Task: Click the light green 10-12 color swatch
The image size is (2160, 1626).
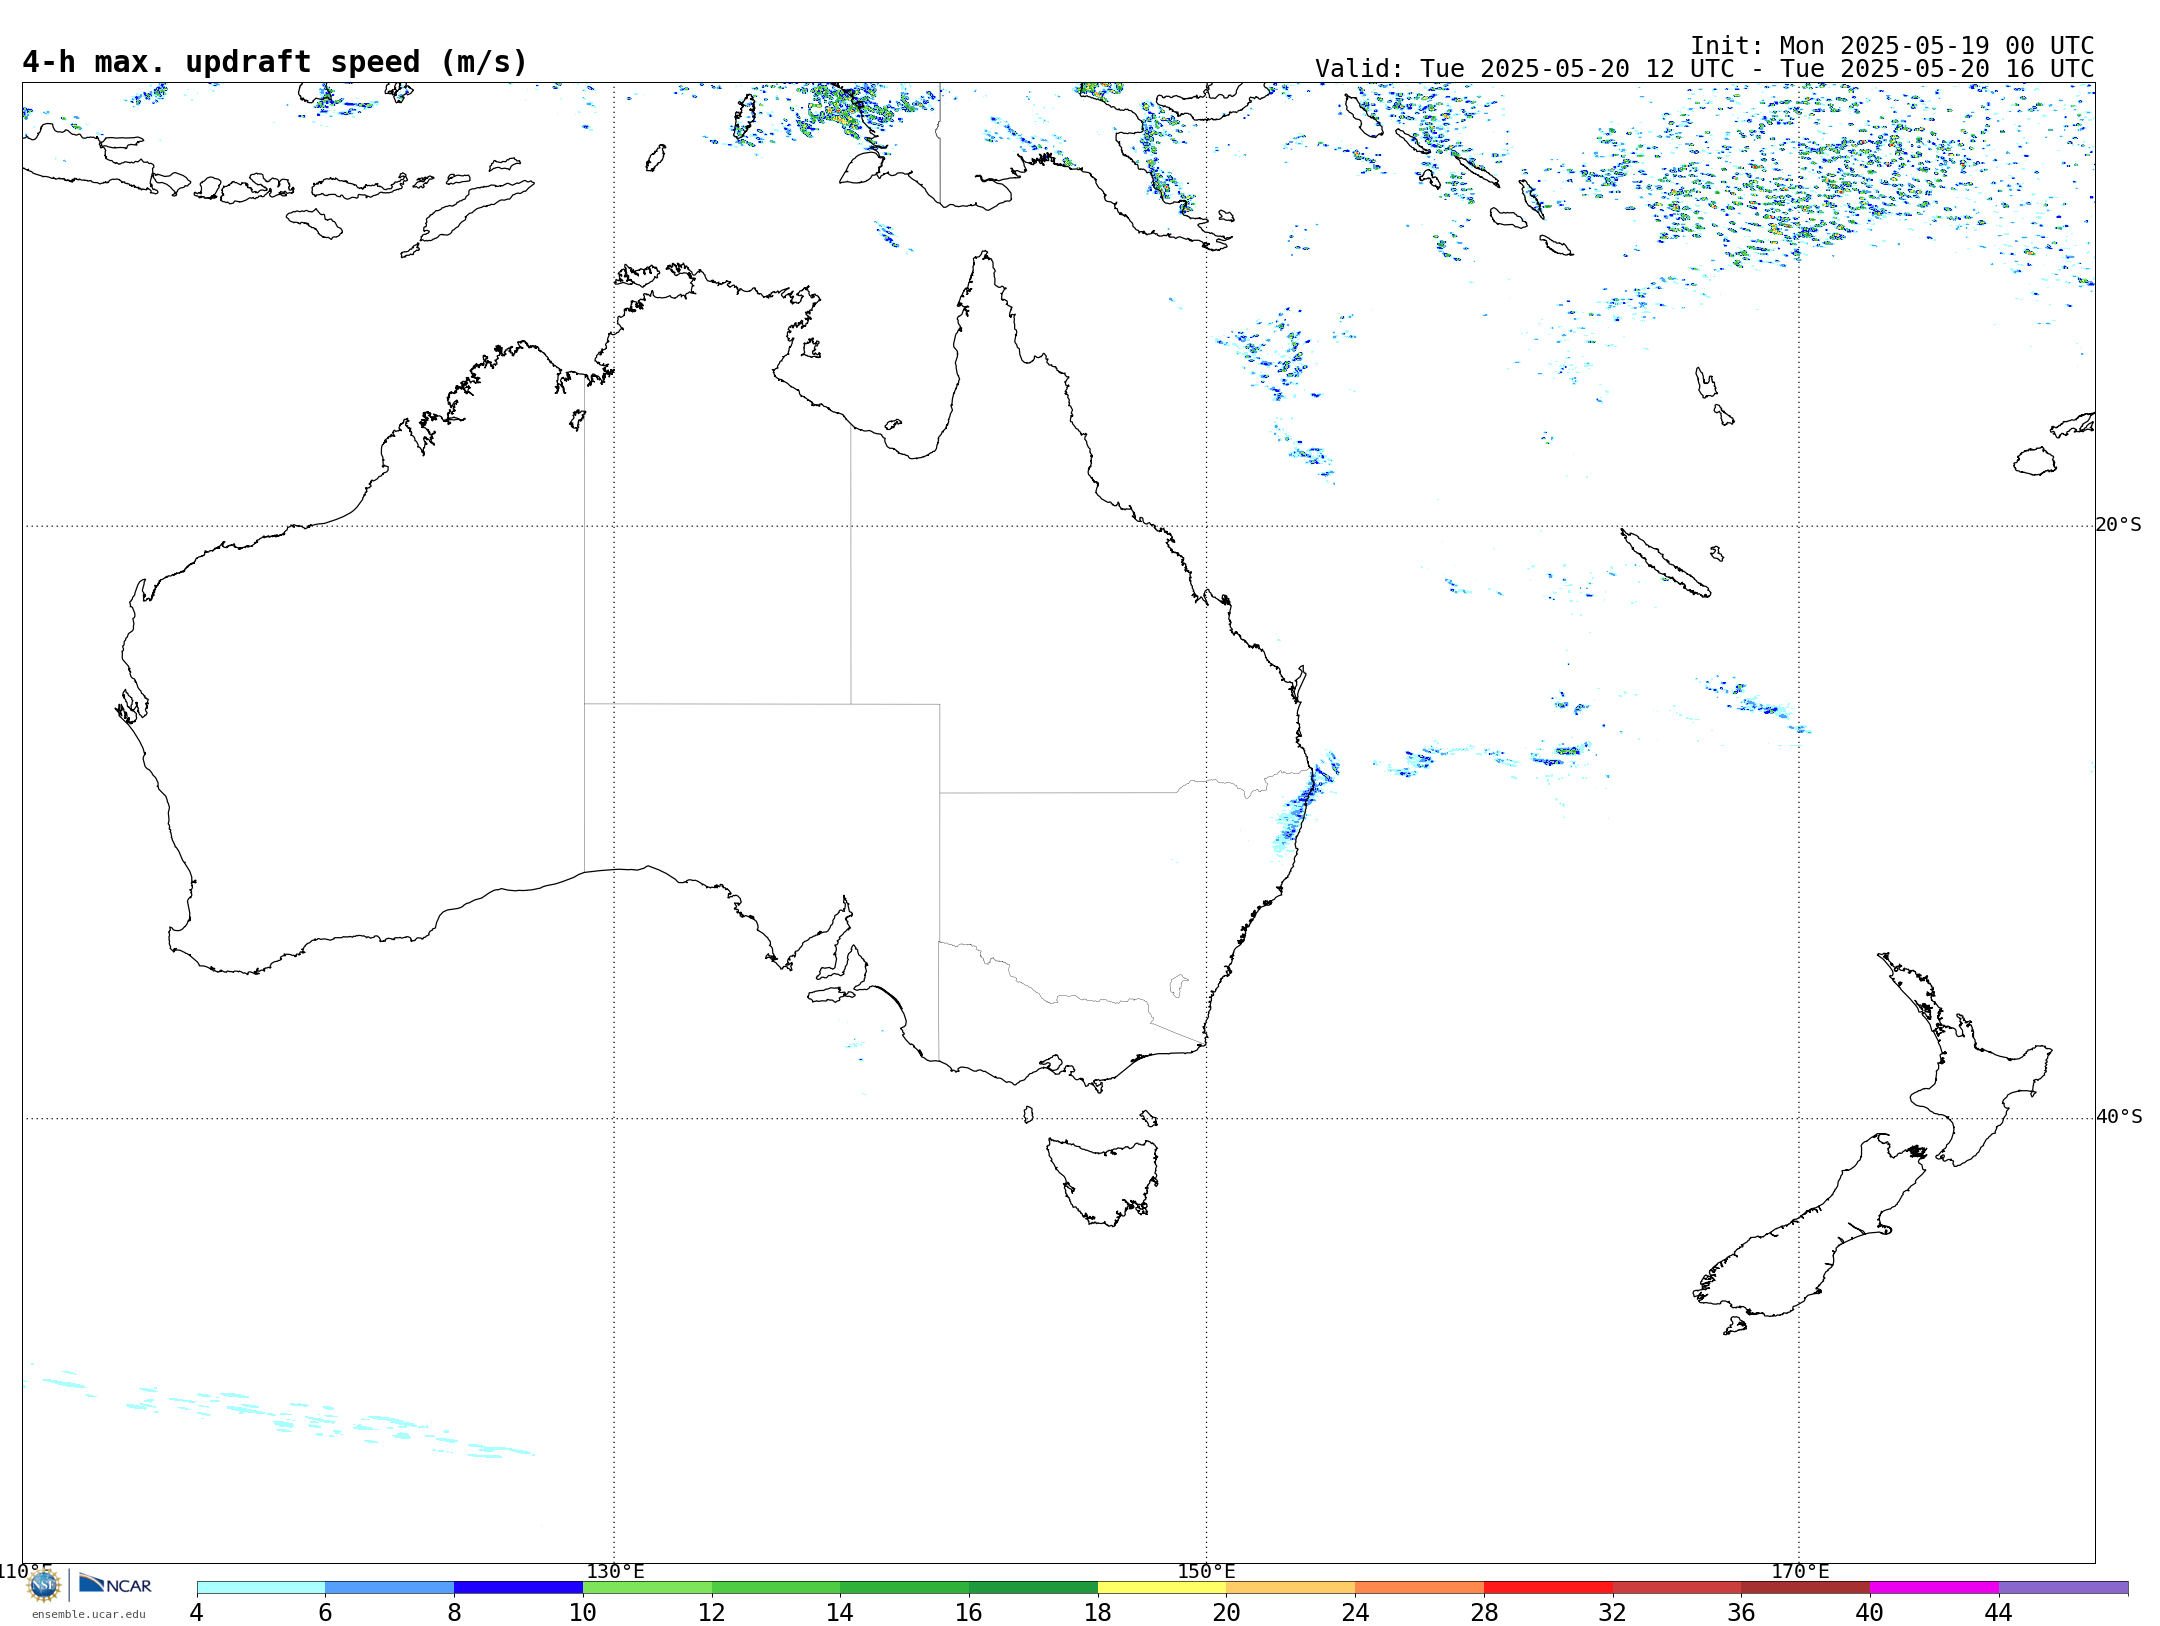Action: (x=647, y=1587)
